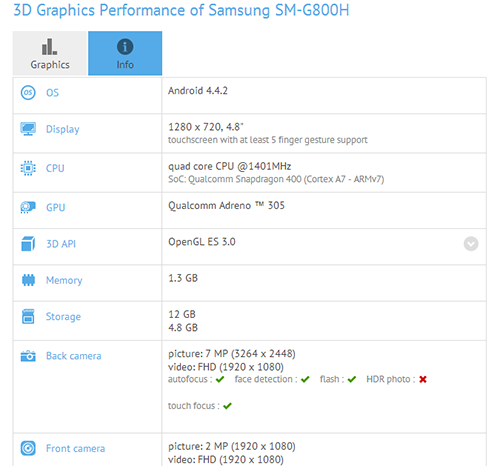Click the Back camera icon
Viewport: 500px width, 466px height.
coord(28,356)
